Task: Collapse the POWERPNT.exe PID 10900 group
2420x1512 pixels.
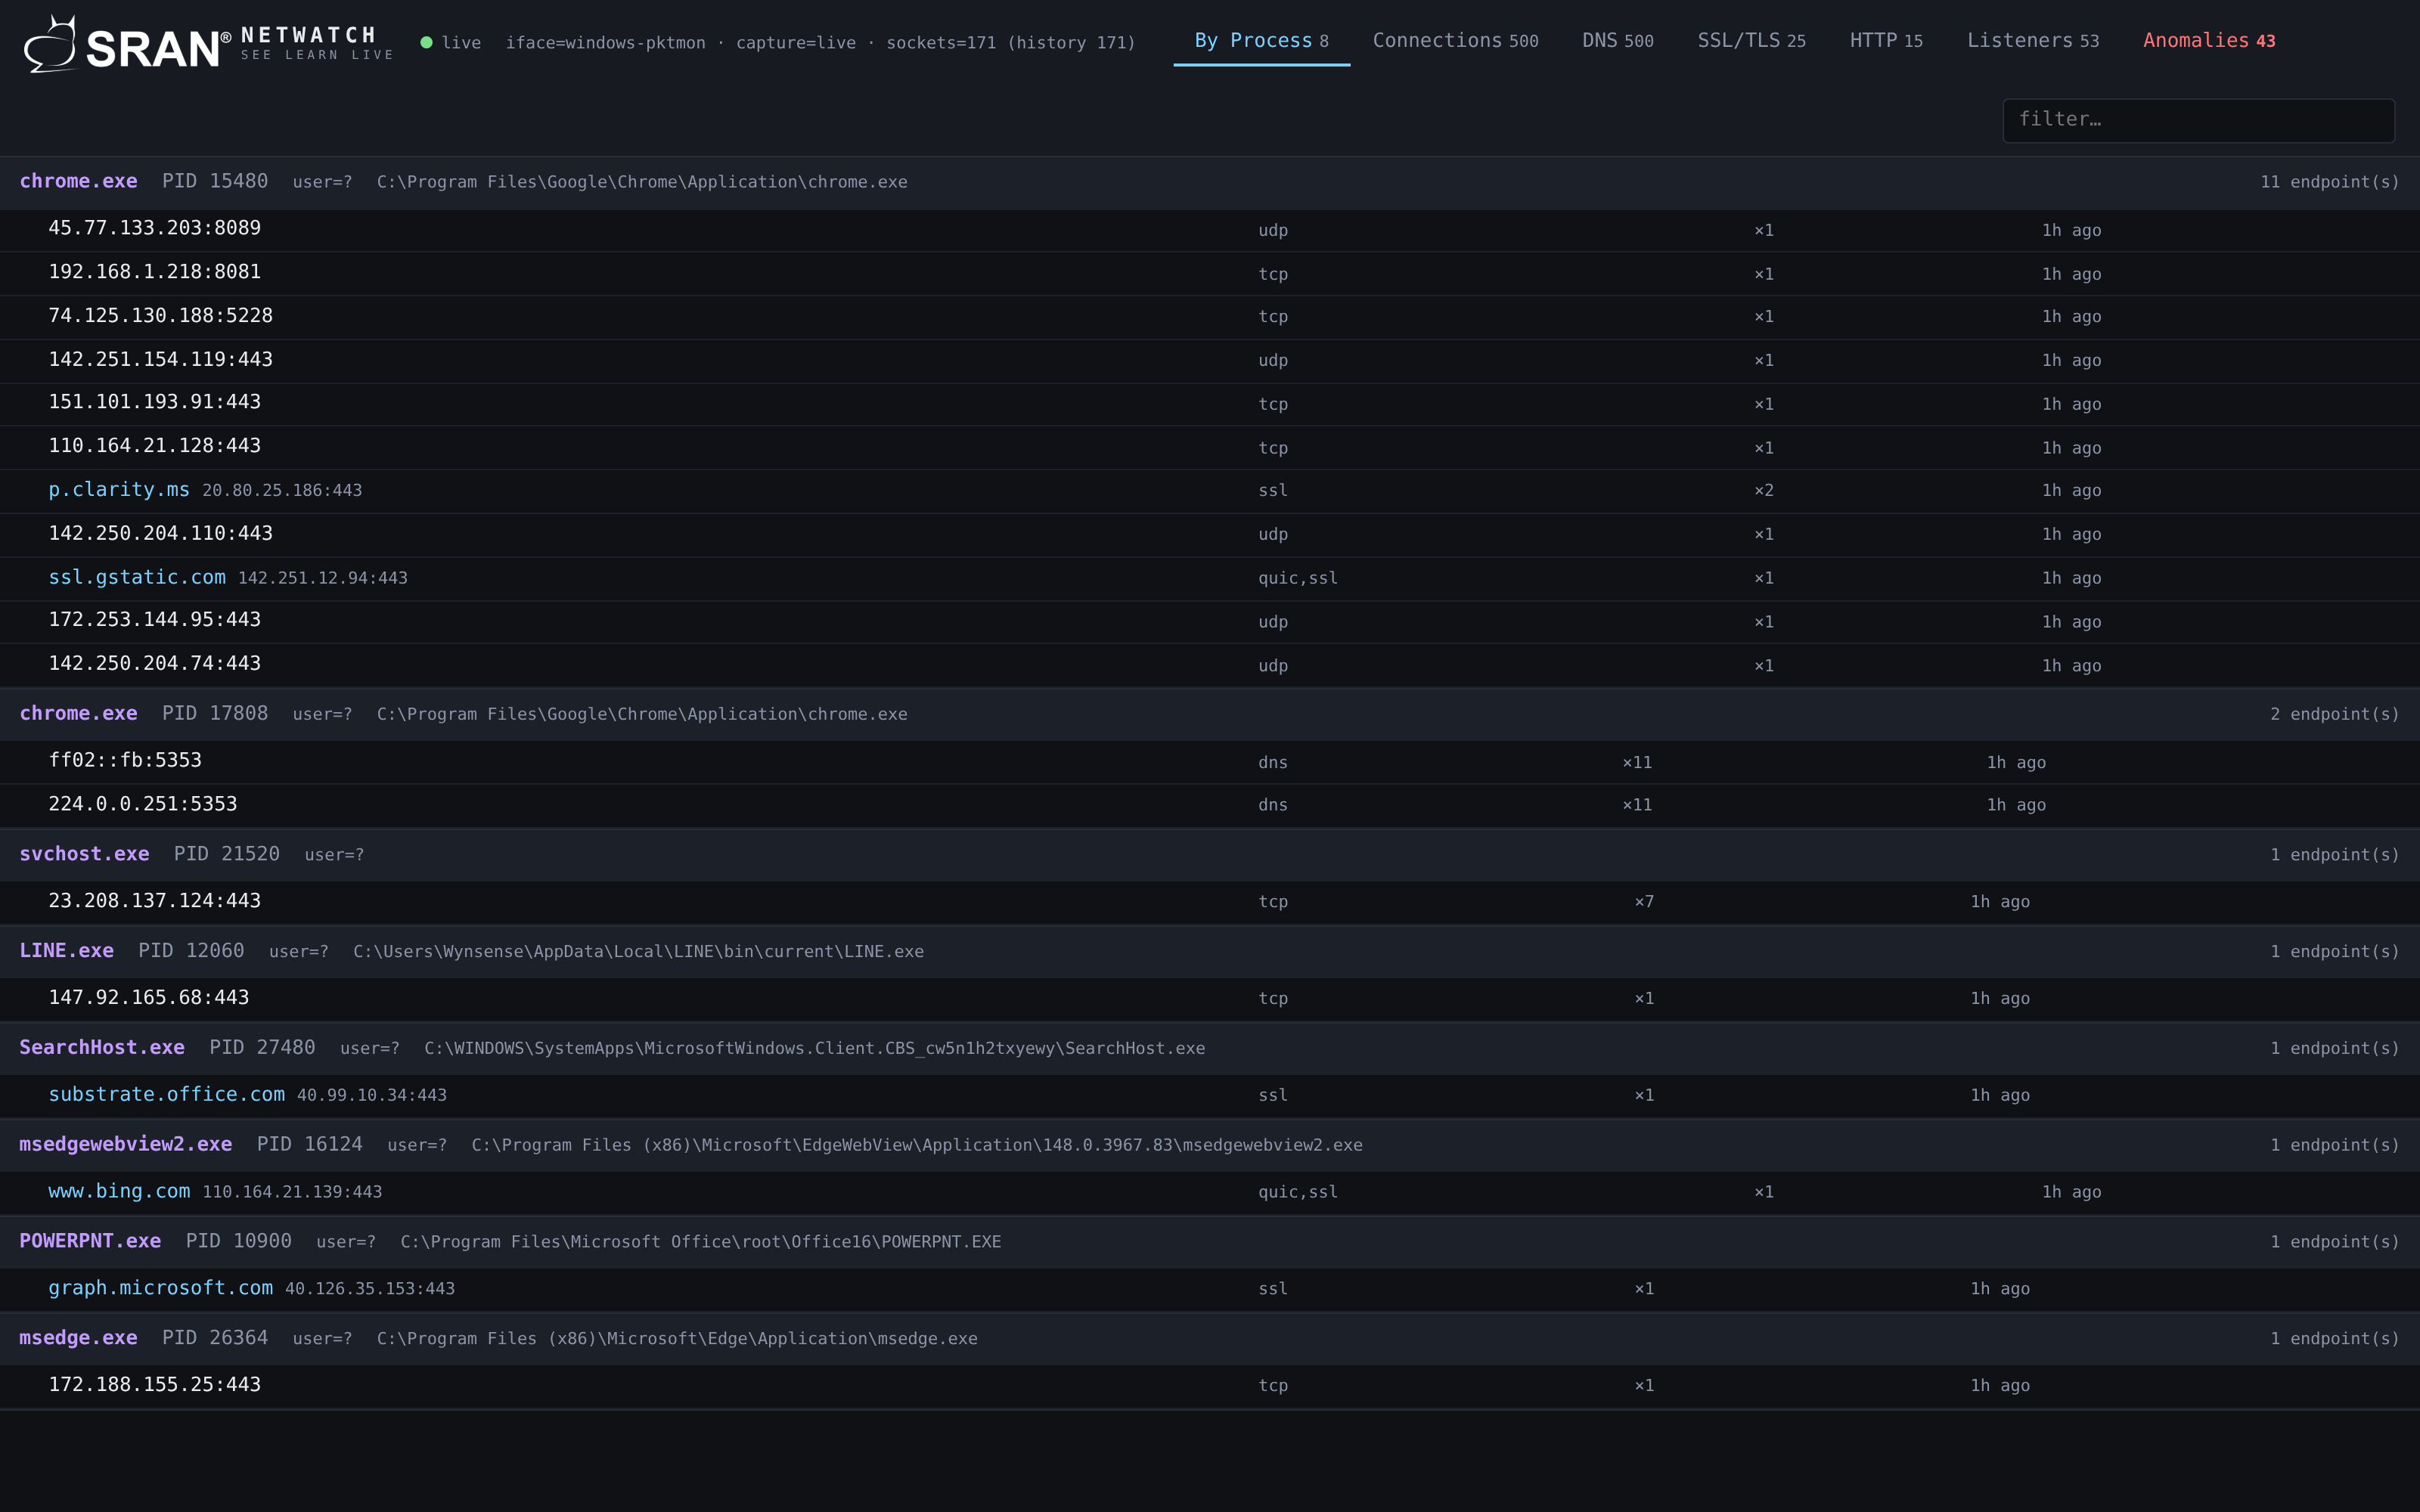Action: coord(1210,1242)
